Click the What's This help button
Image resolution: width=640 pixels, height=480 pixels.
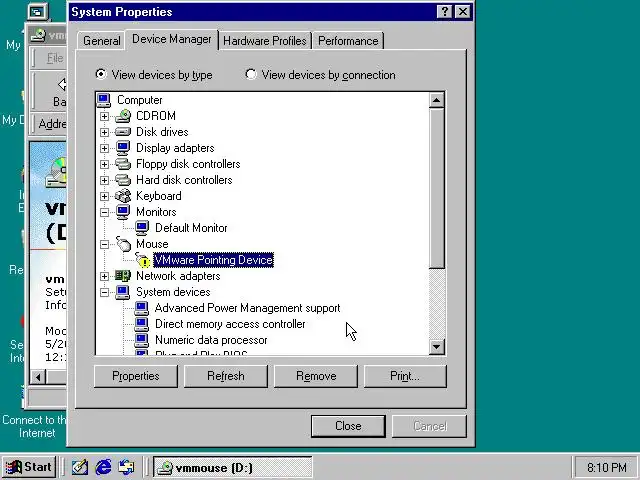pyautogui.click(x=444, y=11)
